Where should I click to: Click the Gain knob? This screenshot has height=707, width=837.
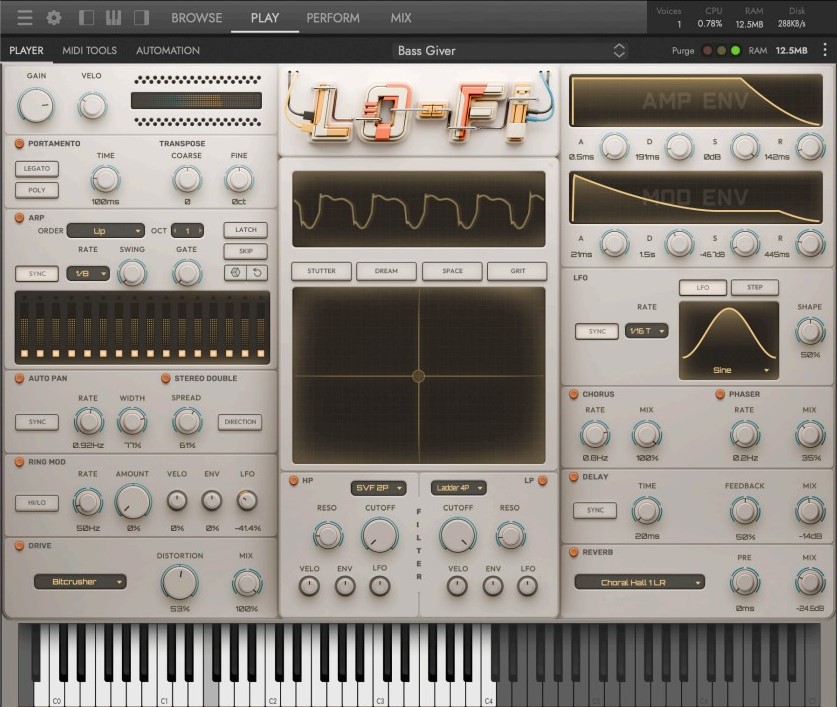tap(36, 103)
